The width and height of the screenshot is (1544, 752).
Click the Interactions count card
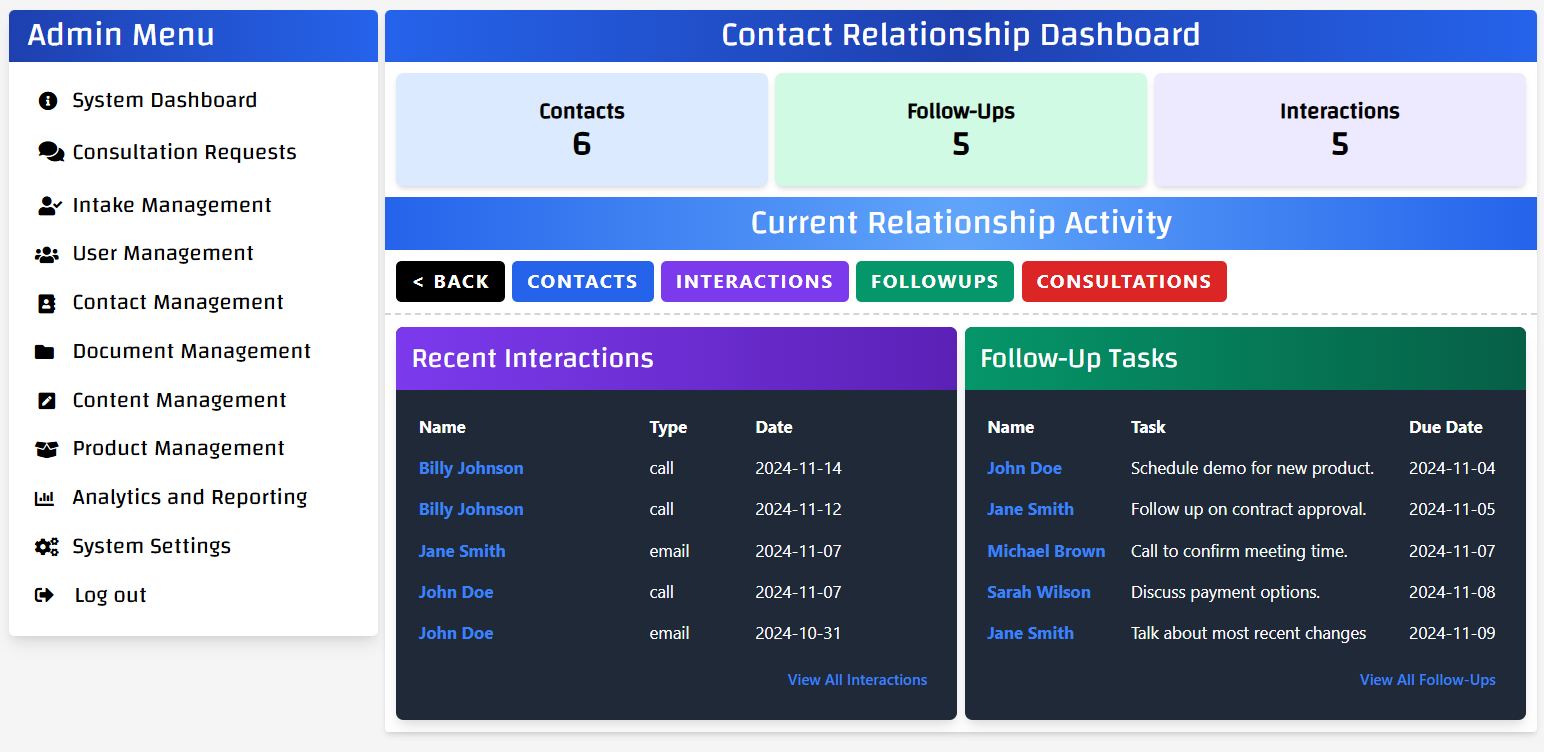(1339, 130)
